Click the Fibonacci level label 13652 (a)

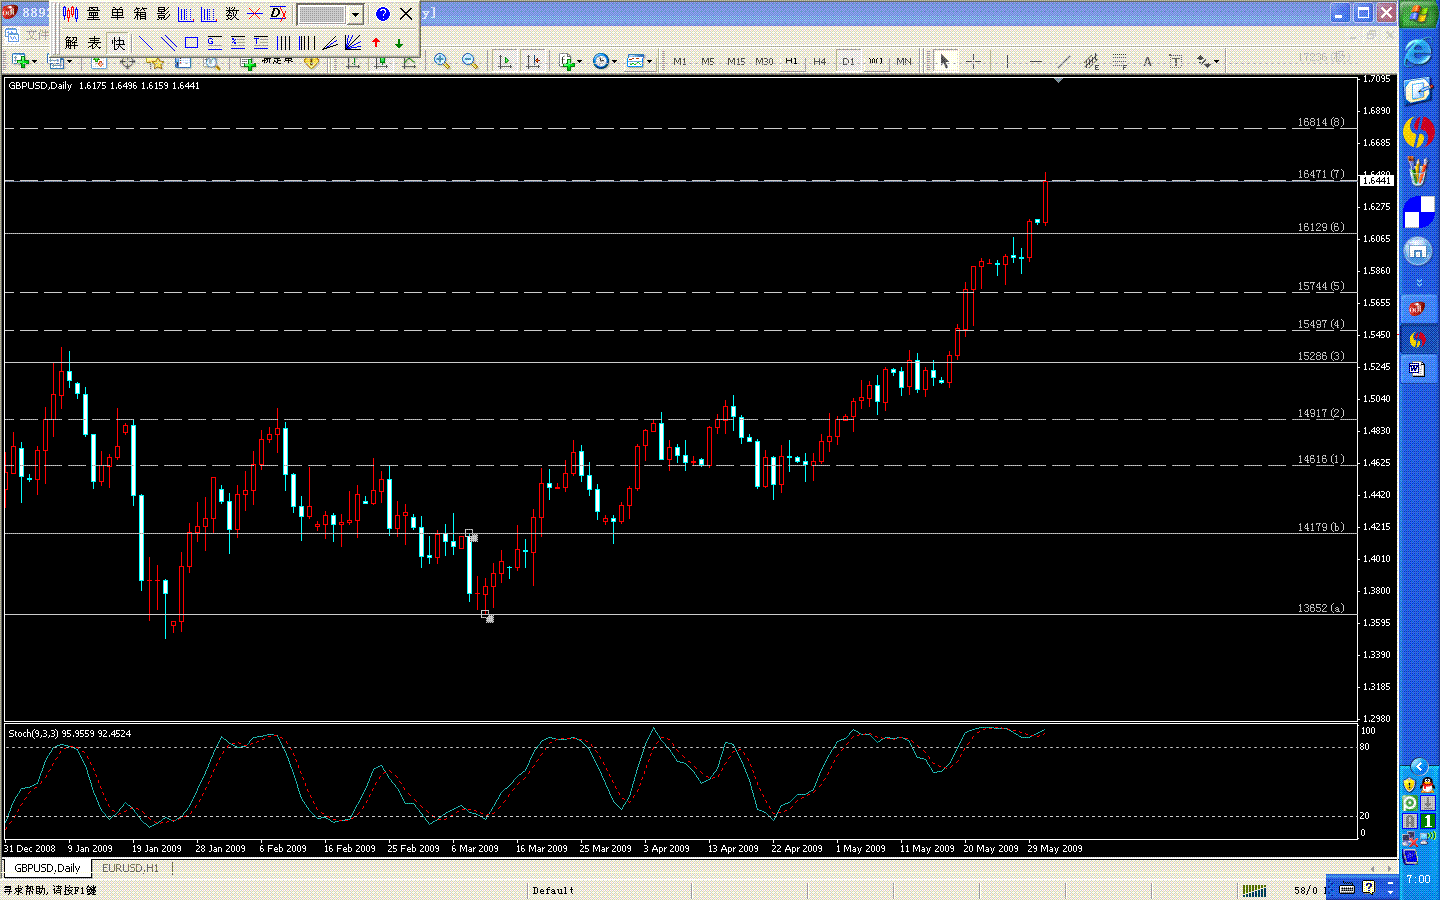(x=1321, y=608)
